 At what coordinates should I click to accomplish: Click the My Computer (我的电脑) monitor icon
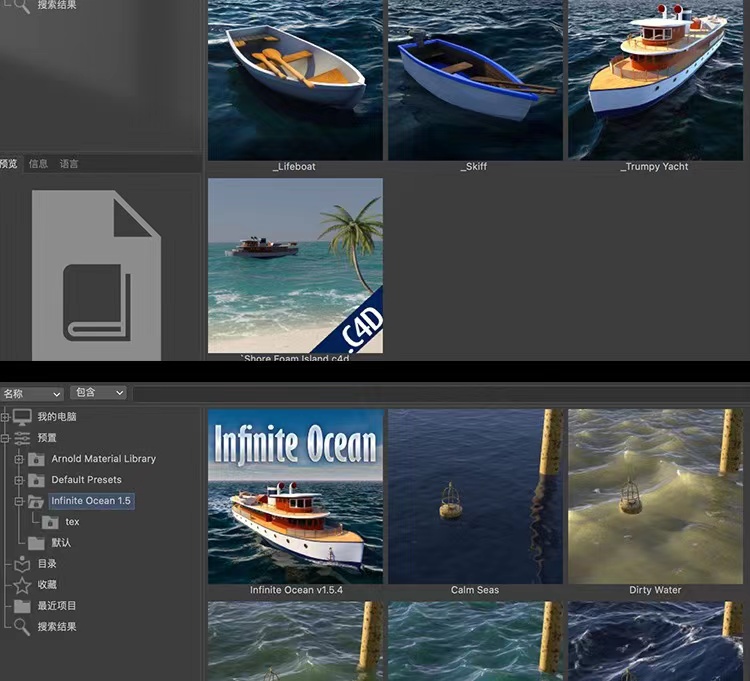click(x=22, y=417)
